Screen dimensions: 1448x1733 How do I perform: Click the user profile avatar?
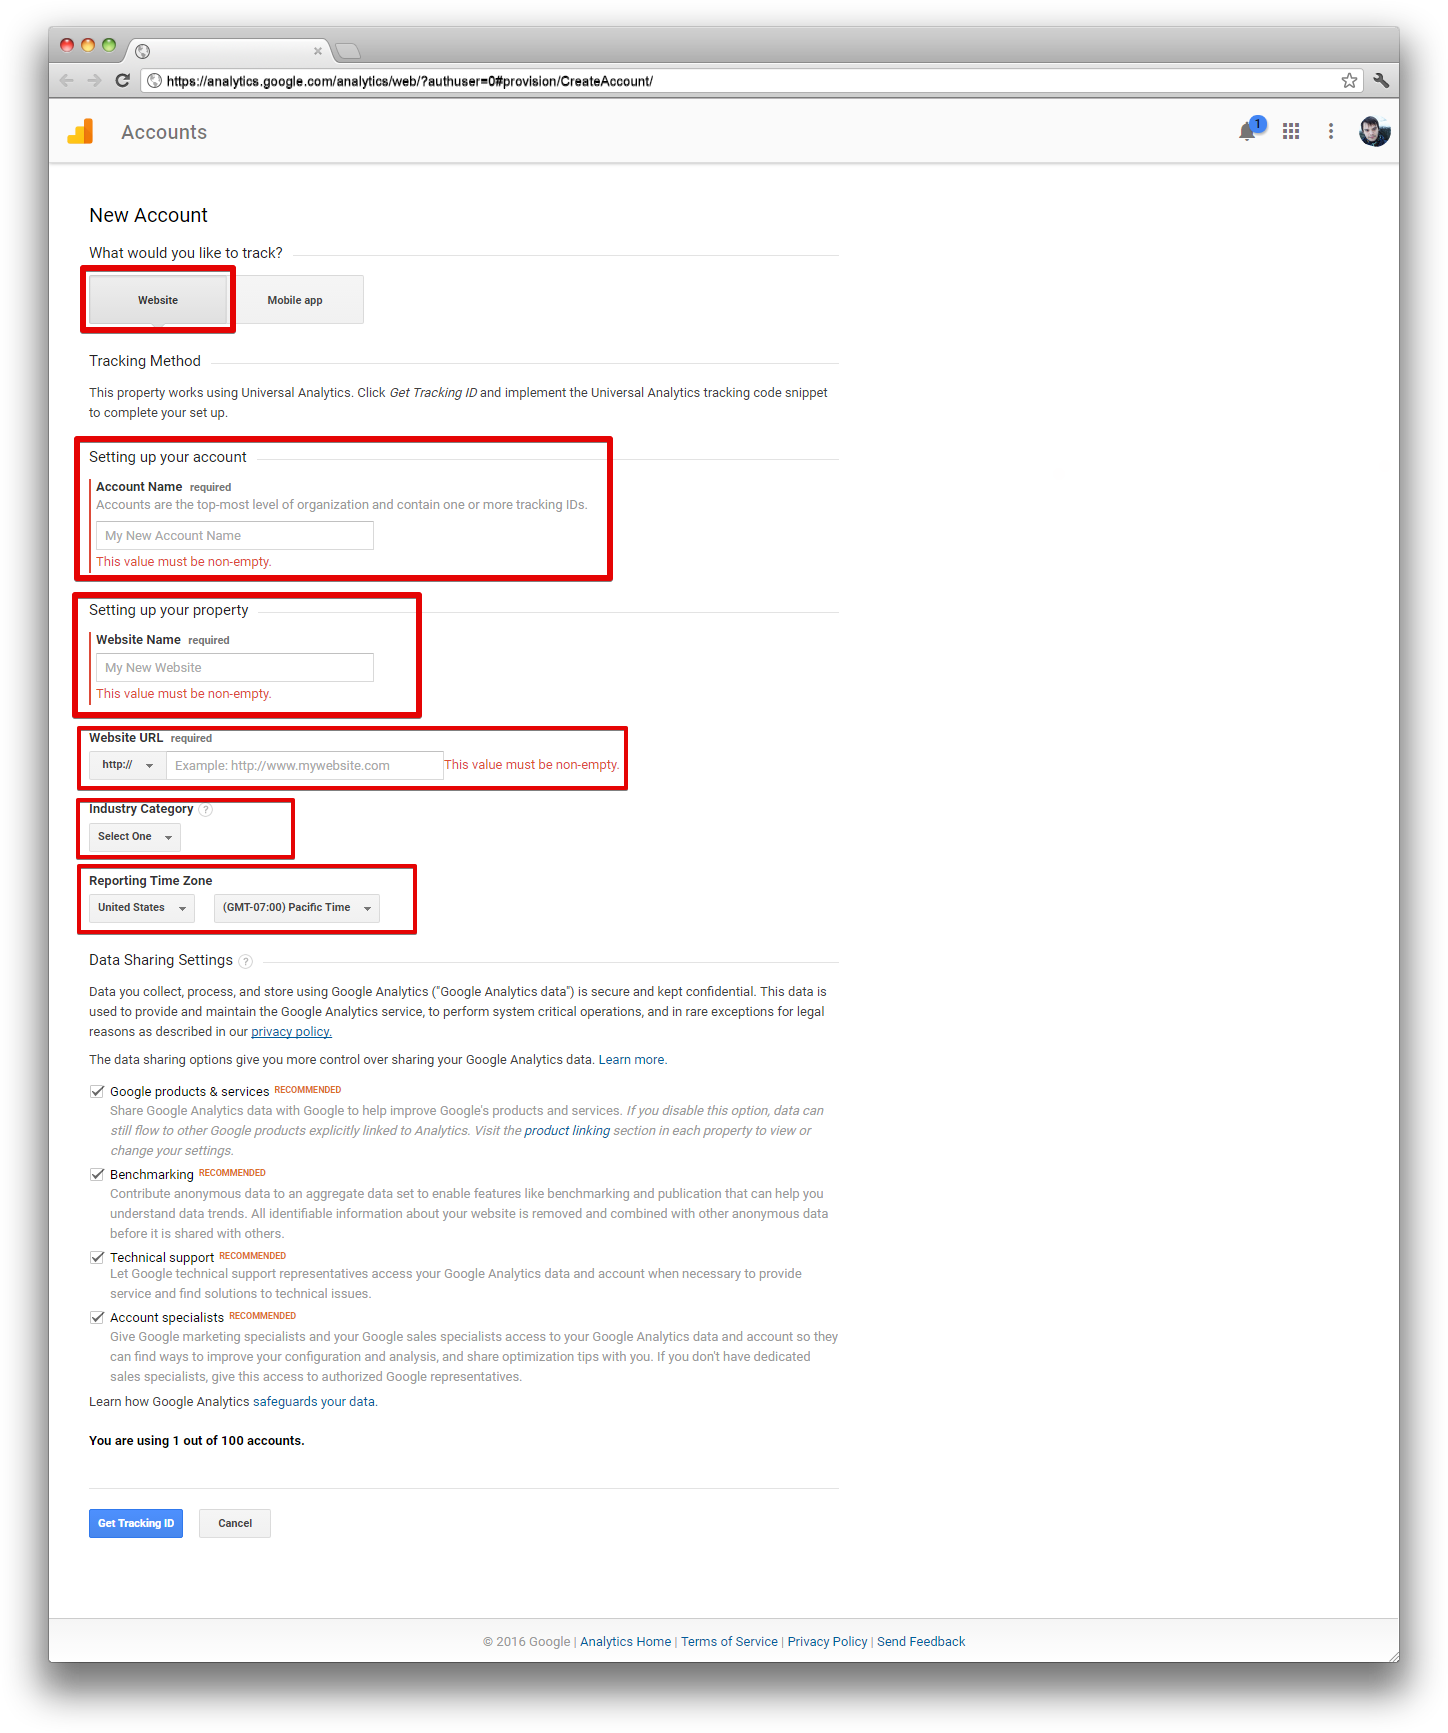(x=1375, y=131)
